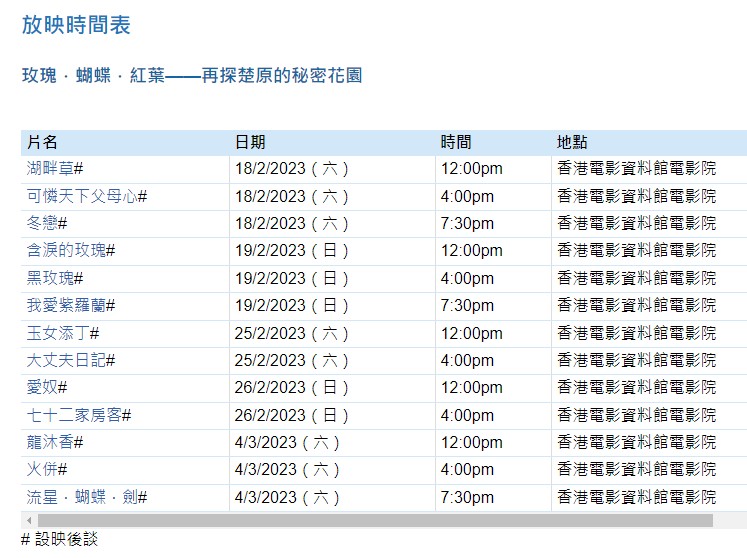
Task: Click the 七十二家房客 film link
Action: (x=74, y=415)
